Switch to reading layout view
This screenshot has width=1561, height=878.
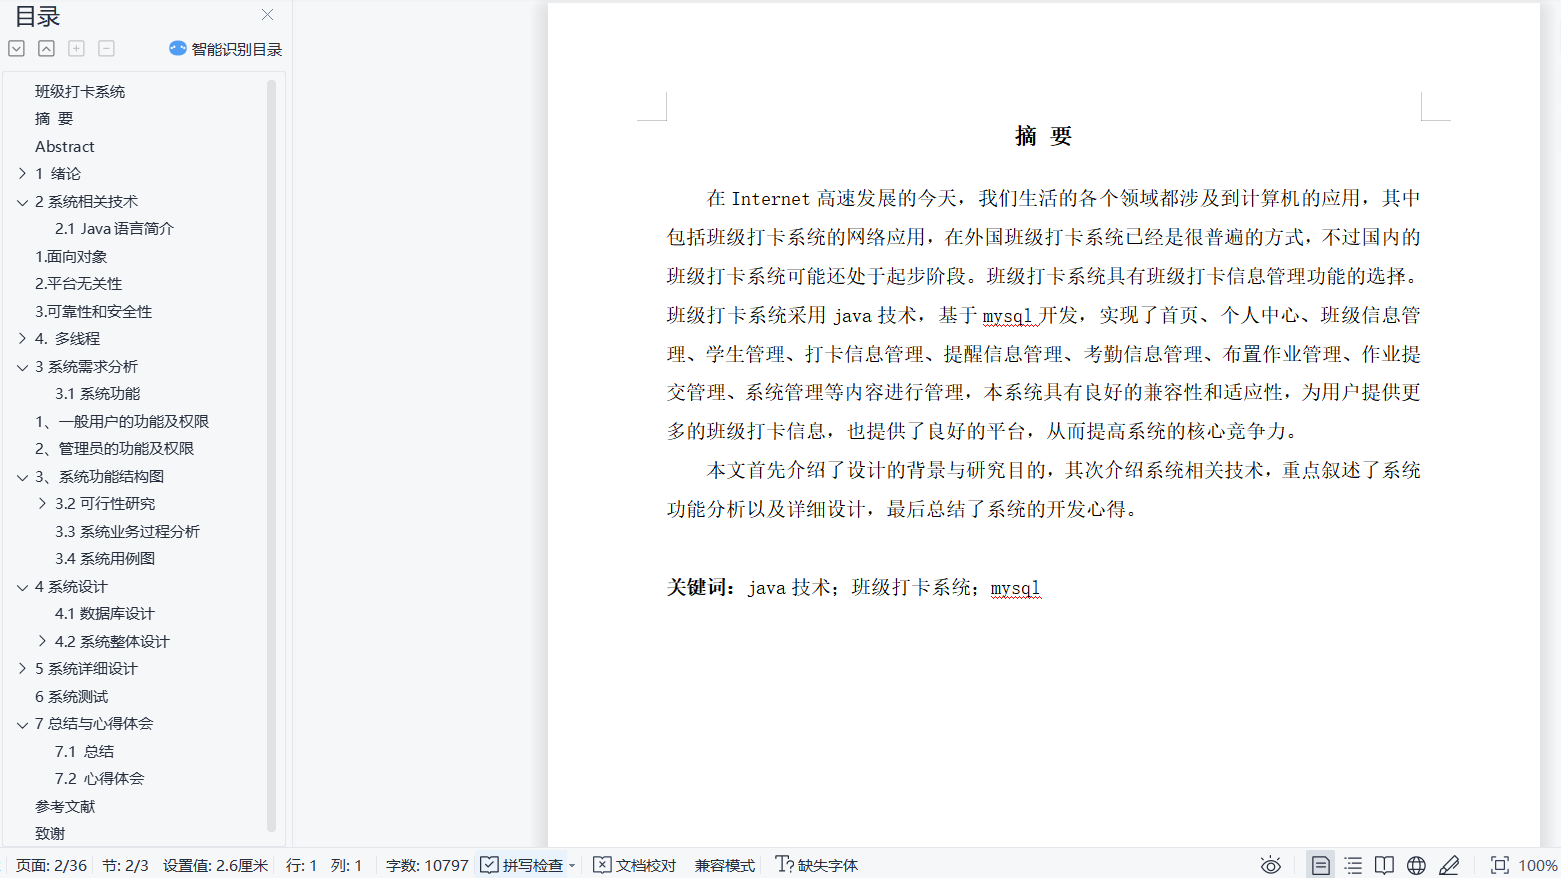pyautogui.click(x=1384, y=865)
